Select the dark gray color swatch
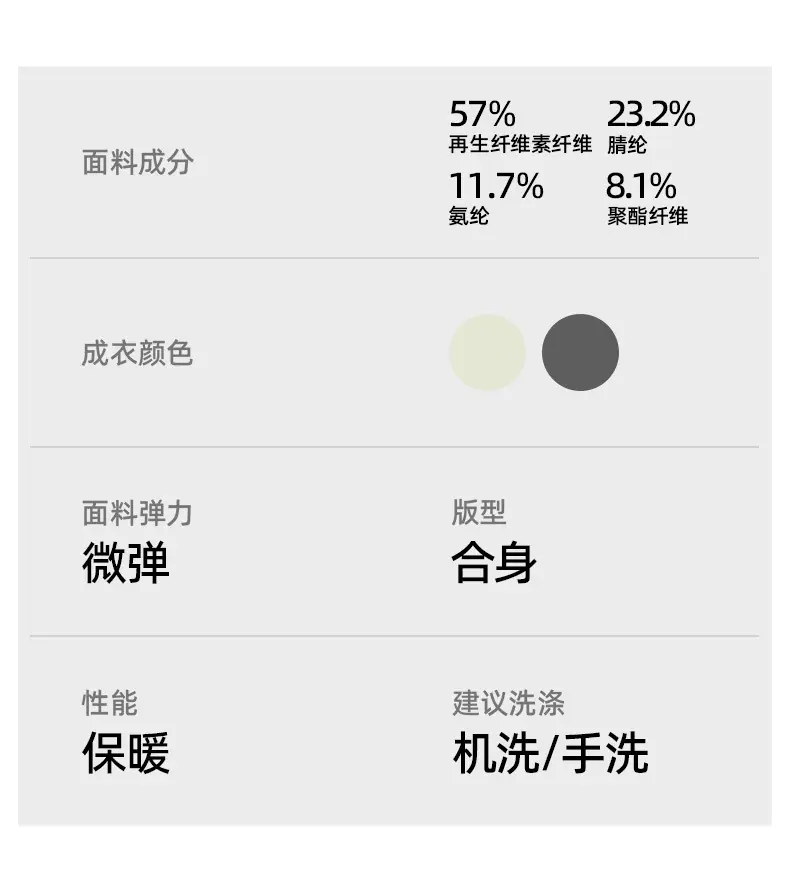This screenshot has height=891, width=790. (x=580, y=352)
